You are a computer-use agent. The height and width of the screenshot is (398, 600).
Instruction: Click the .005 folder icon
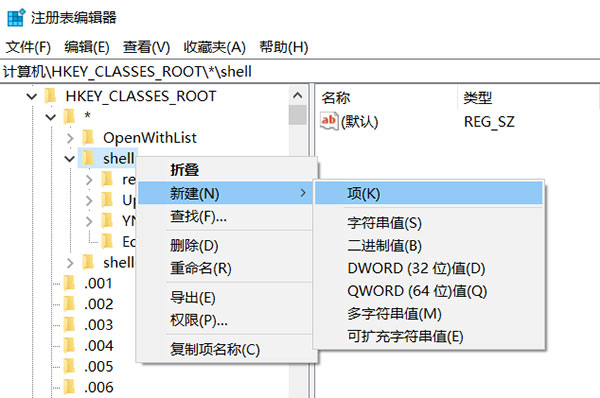[x=69, y=366]
